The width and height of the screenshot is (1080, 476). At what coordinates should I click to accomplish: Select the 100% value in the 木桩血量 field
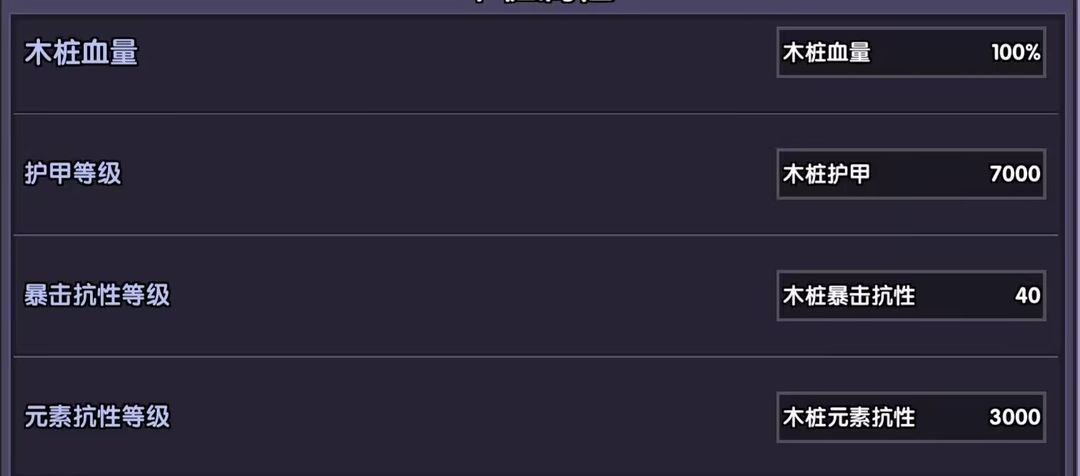pos(1015,53)
